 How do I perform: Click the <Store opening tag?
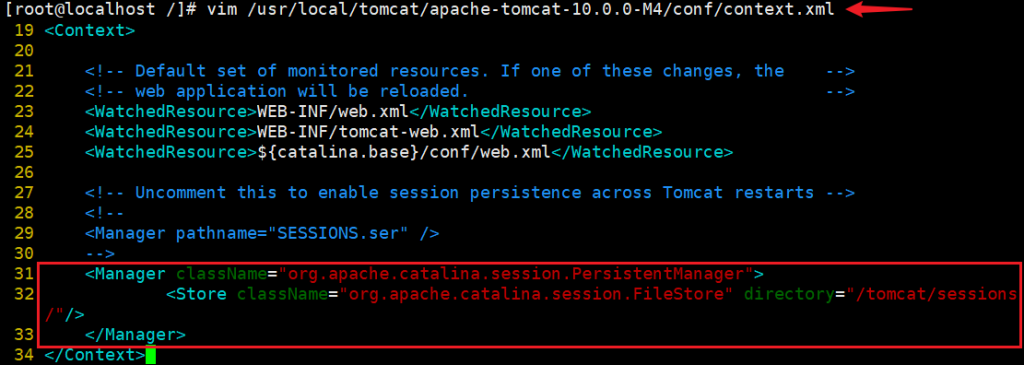coord(197,294)
